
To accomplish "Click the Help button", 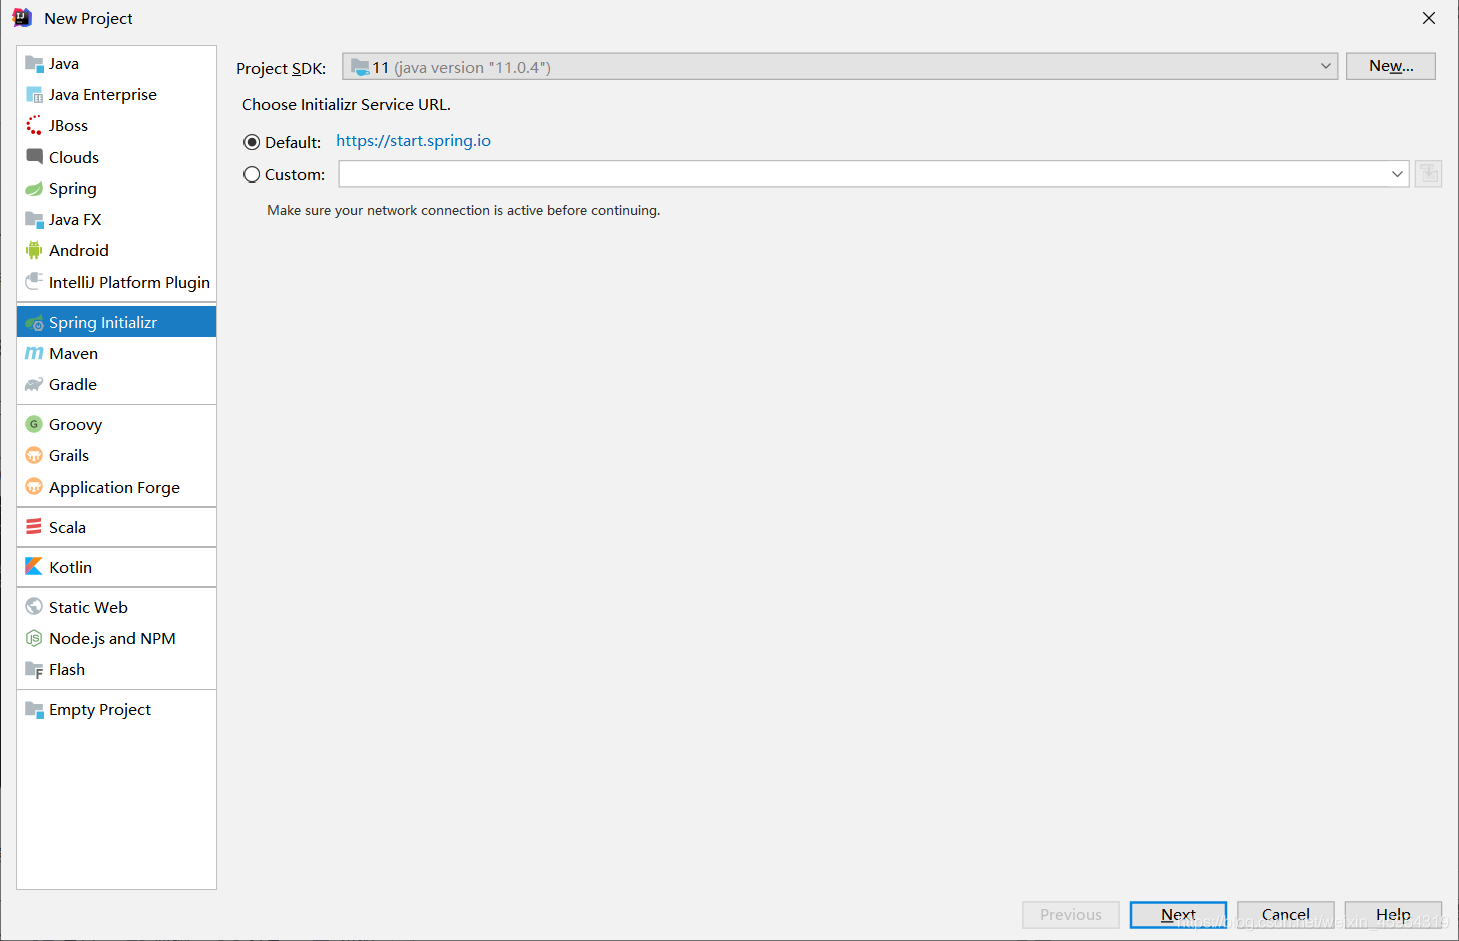I will 1393,915.
